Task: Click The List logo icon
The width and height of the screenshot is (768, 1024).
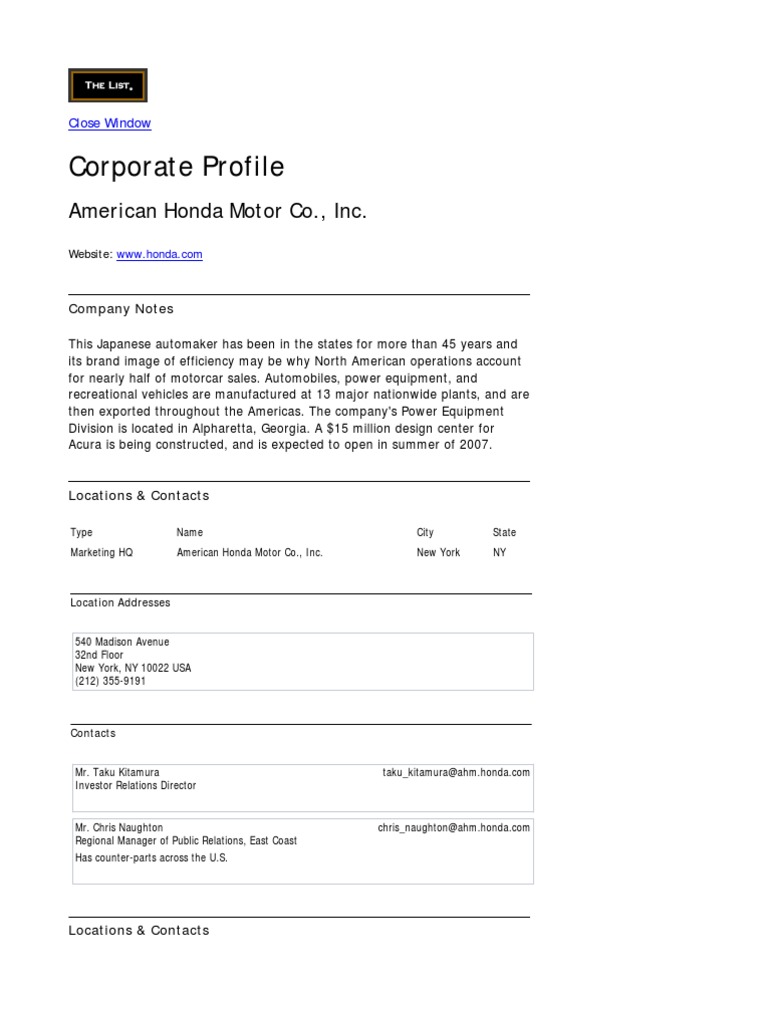Action: [107, 85]
